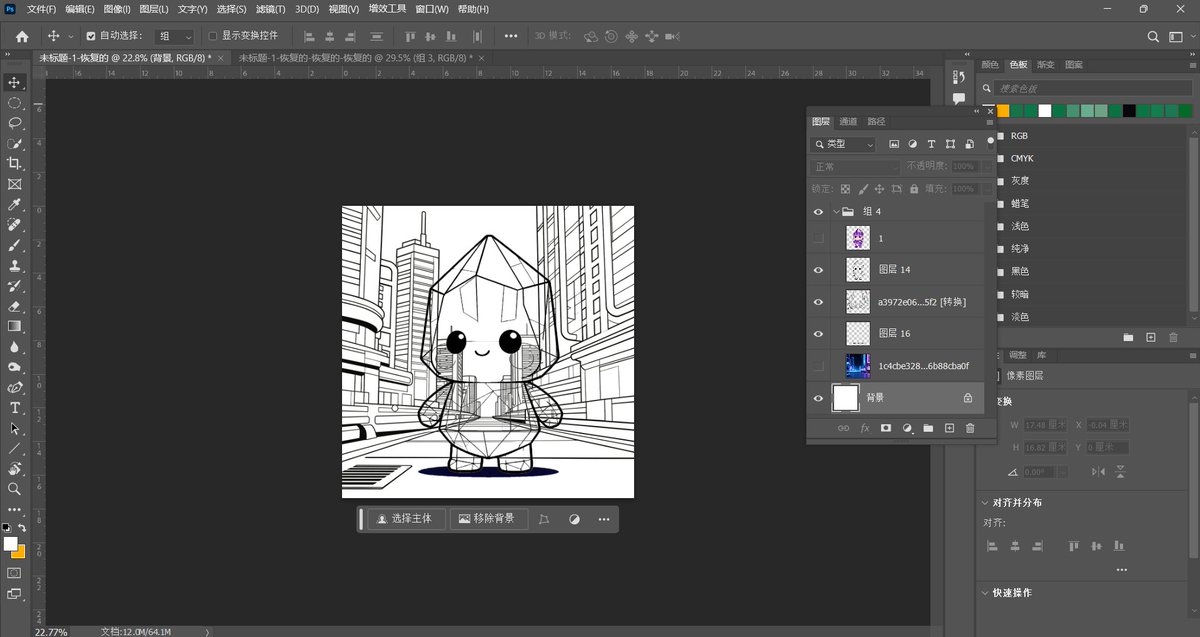Screen dimensions: 1200x637
Task: Open the blend mode 正常 dropdown
Action: click(x=855, y=166)
